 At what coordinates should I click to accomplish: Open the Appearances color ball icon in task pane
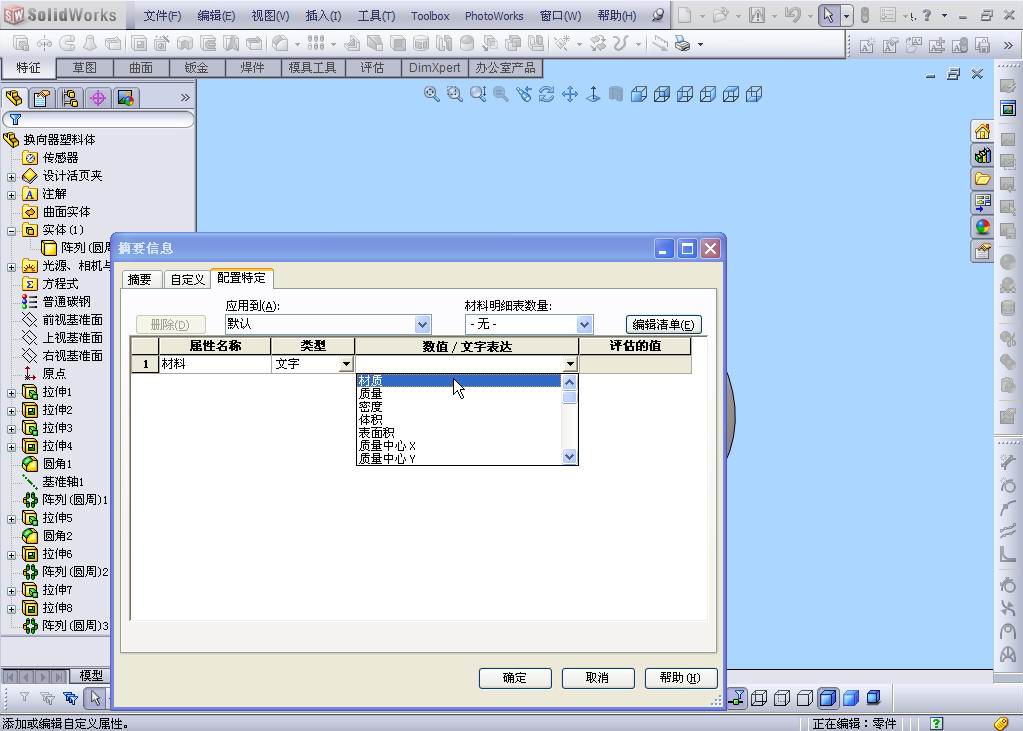click(x=983, y=227)
